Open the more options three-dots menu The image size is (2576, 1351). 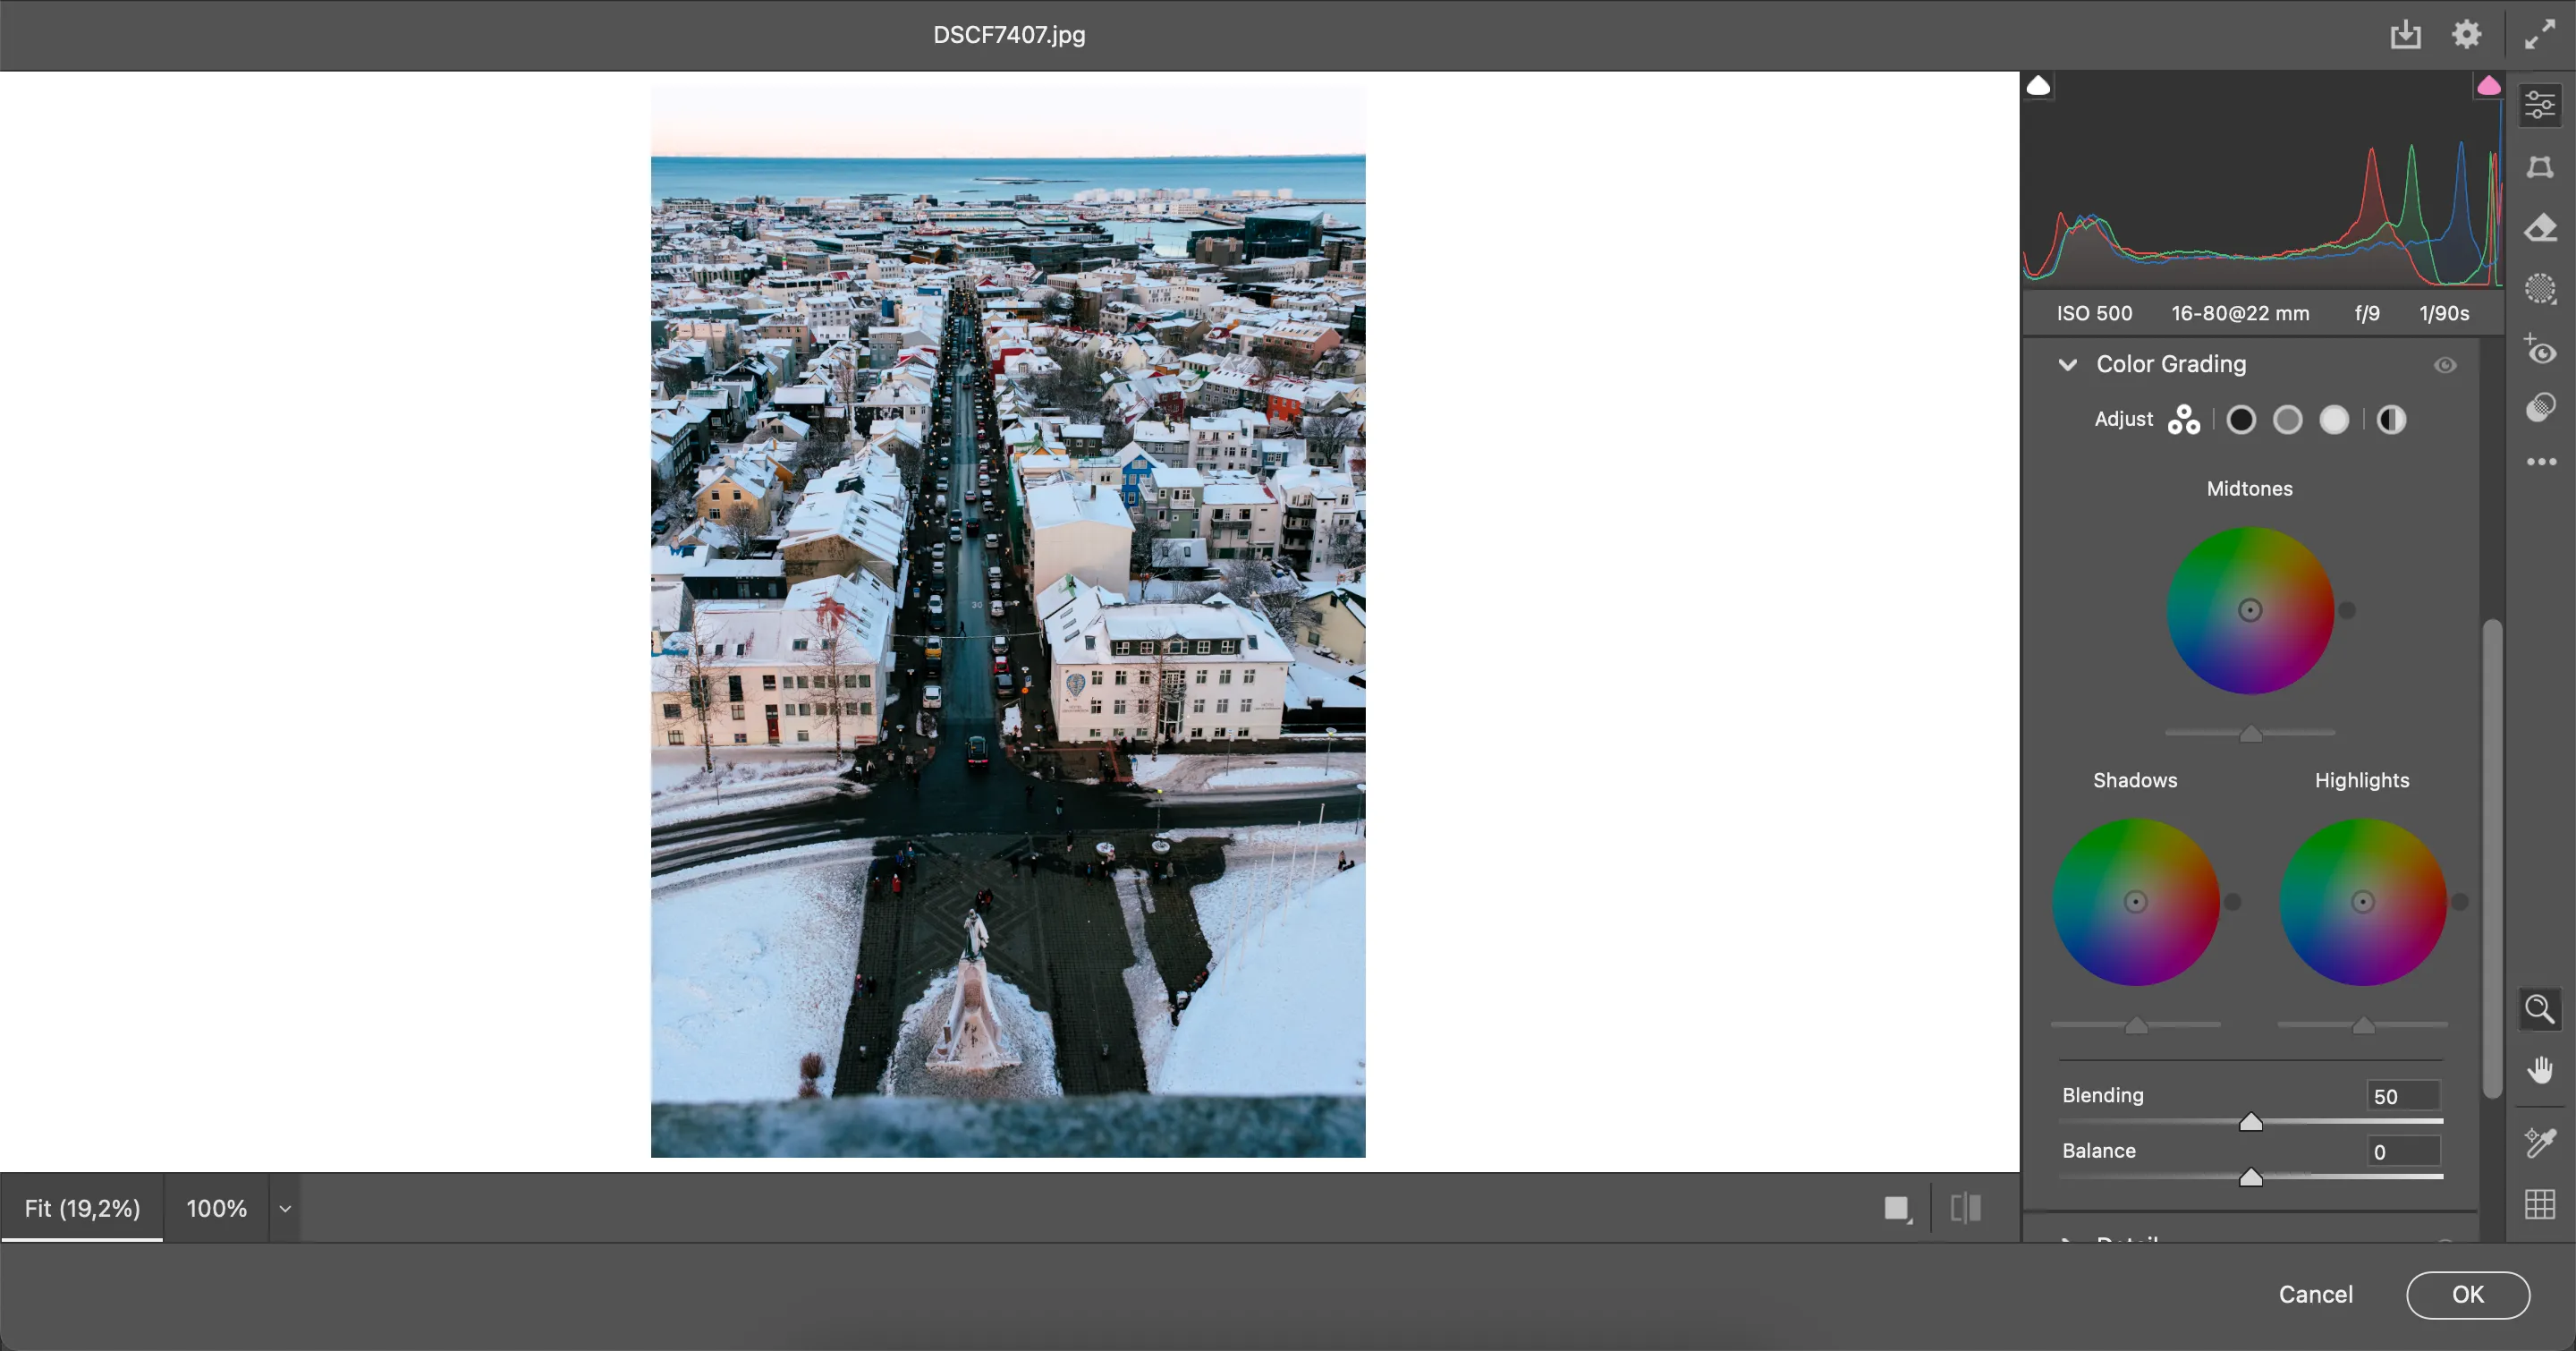pos(2541,462)
